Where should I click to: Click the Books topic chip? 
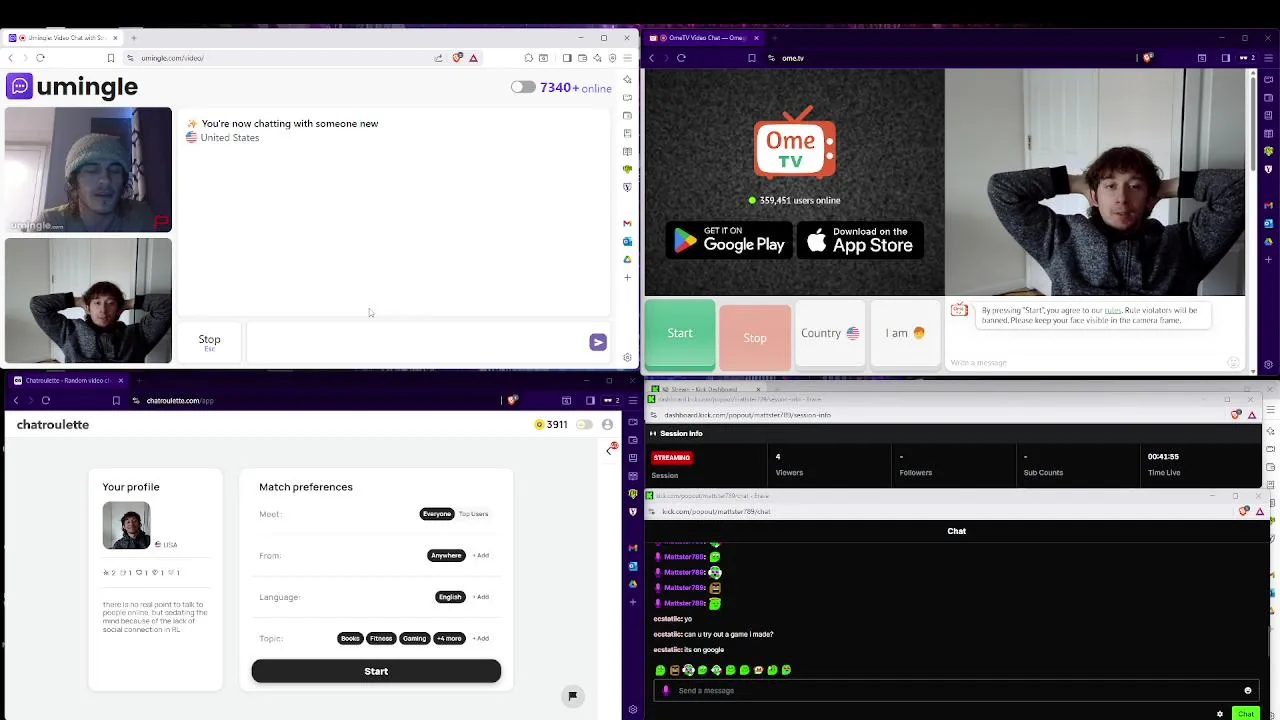(350, 638)
